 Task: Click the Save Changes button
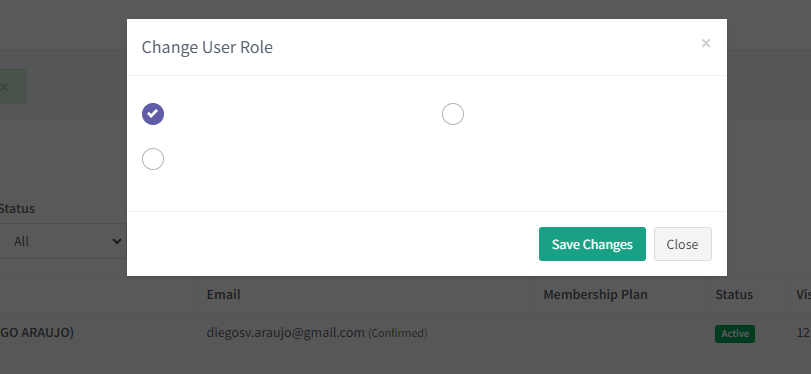click(592, 244)
